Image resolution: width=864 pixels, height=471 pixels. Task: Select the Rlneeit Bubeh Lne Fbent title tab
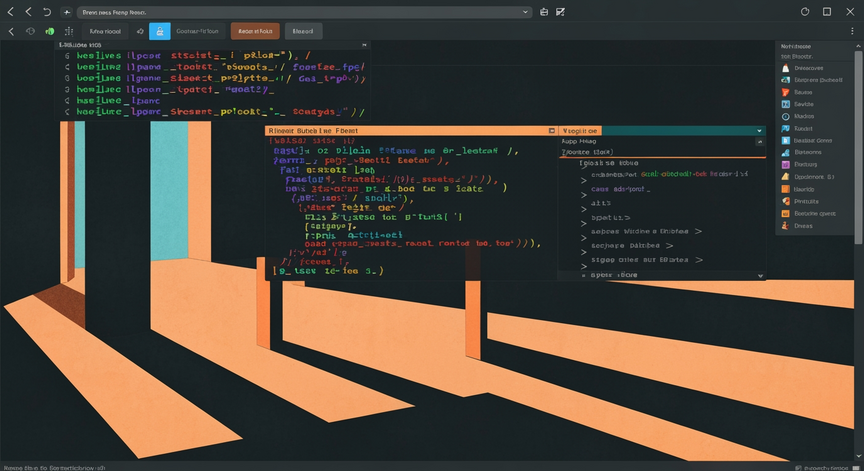pyautogui.click(x=313, y=131)
